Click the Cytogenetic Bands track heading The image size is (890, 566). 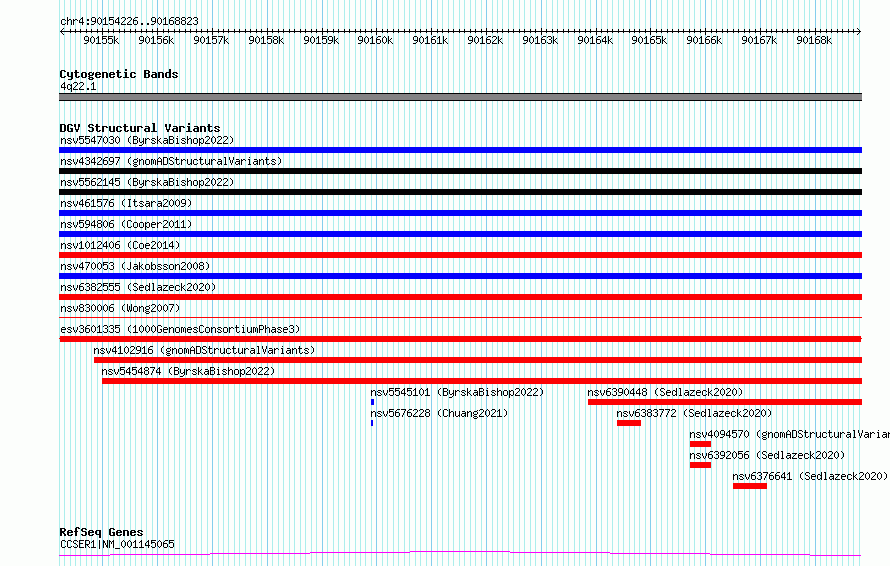119,74
